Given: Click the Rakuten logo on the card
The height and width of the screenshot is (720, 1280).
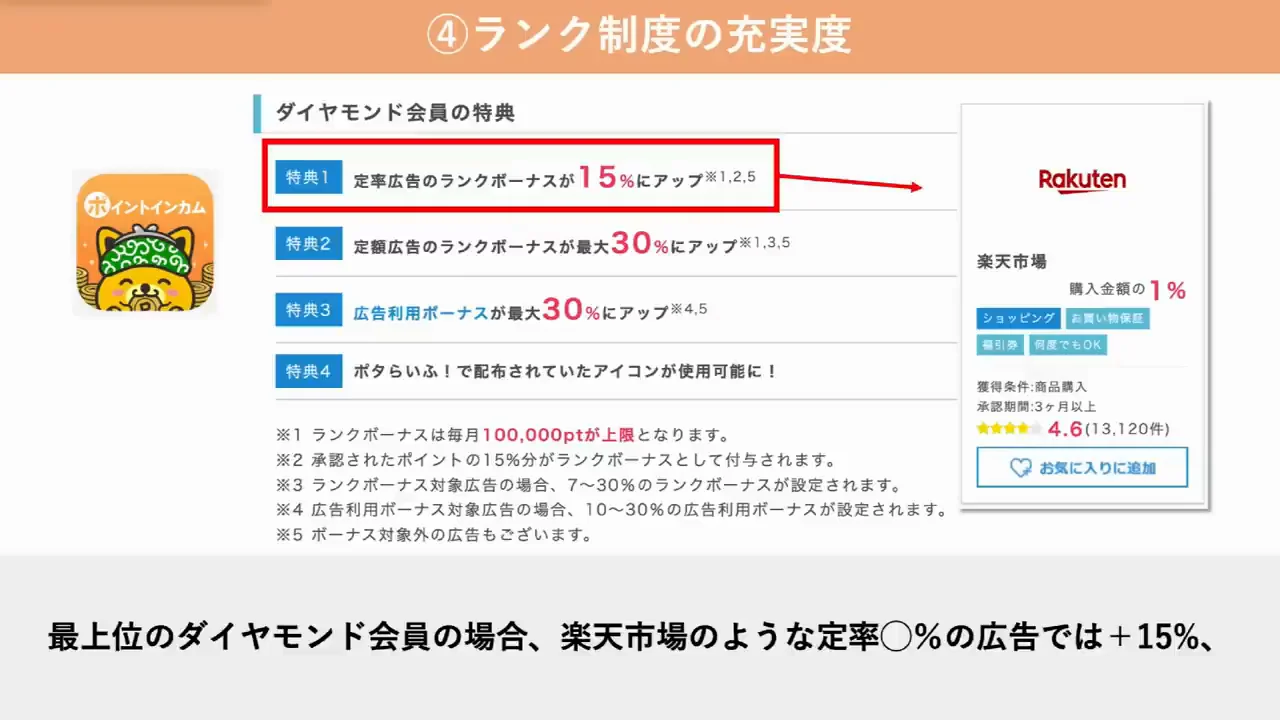Looking at the screenshot, I should pos(1082,181).
